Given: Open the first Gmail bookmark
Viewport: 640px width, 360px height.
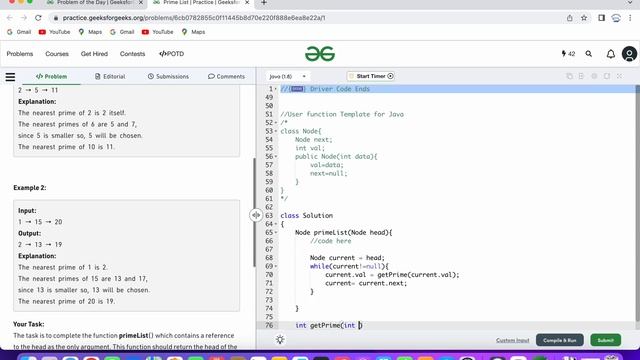Looking at the screenshot, I should click(x=19, y=32).
